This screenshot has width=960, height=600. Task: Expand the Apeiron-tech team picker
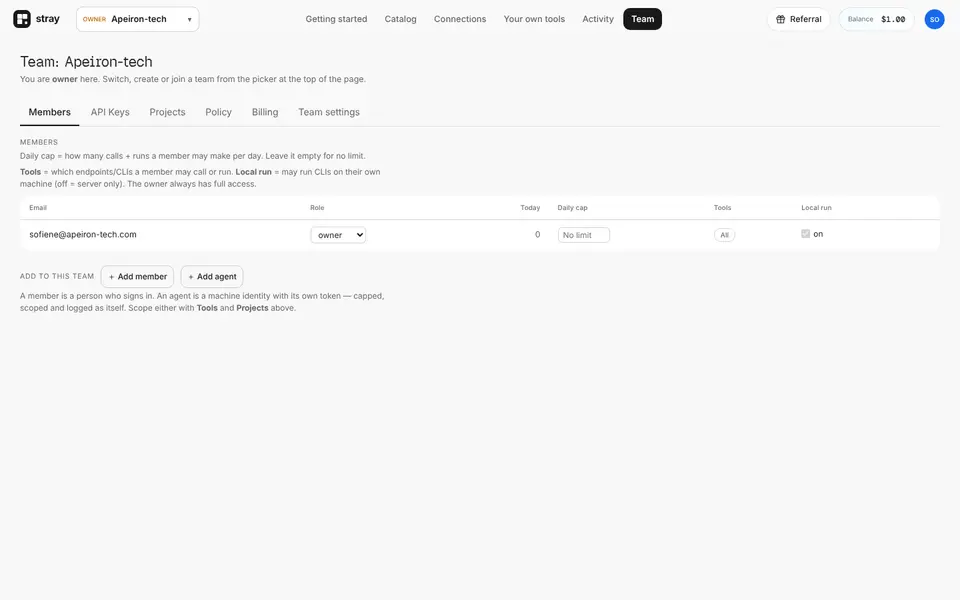pyautogui.click(x=138, y=19)
